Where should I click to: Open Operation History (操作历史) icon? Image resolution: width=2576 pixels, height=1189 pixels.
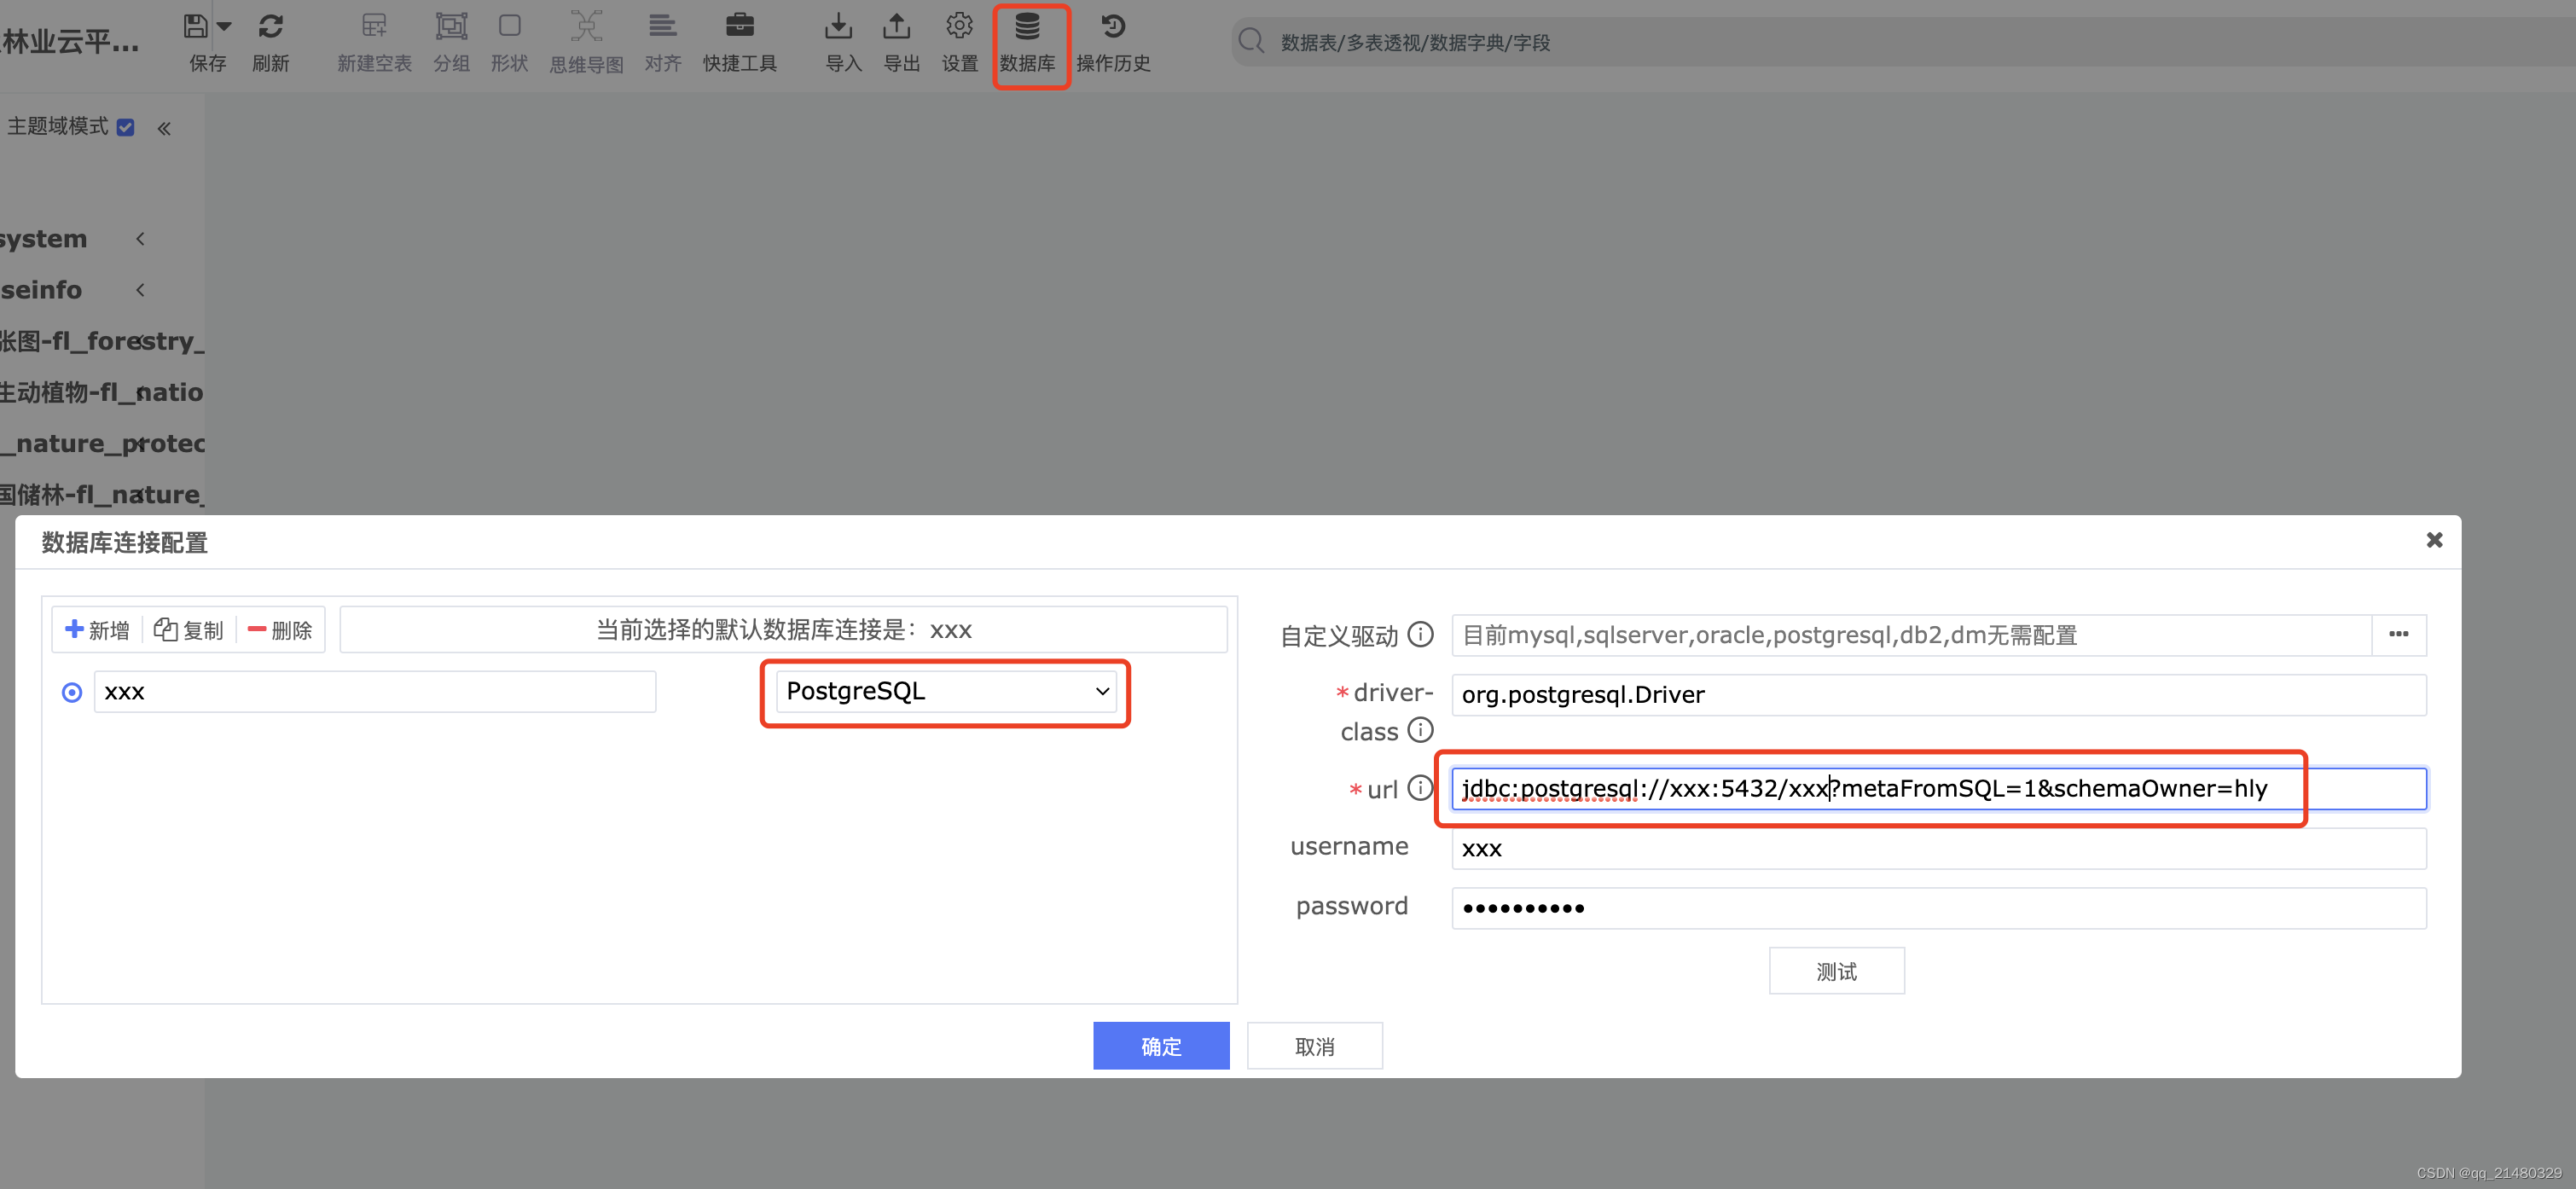tap(1113, 26)
